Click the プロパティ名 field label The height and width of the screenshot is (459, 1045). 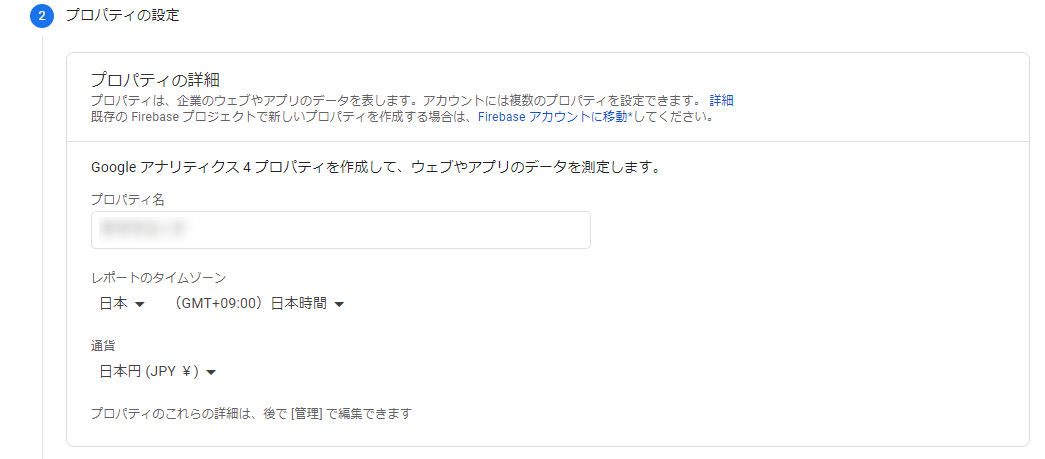point(127,199)
